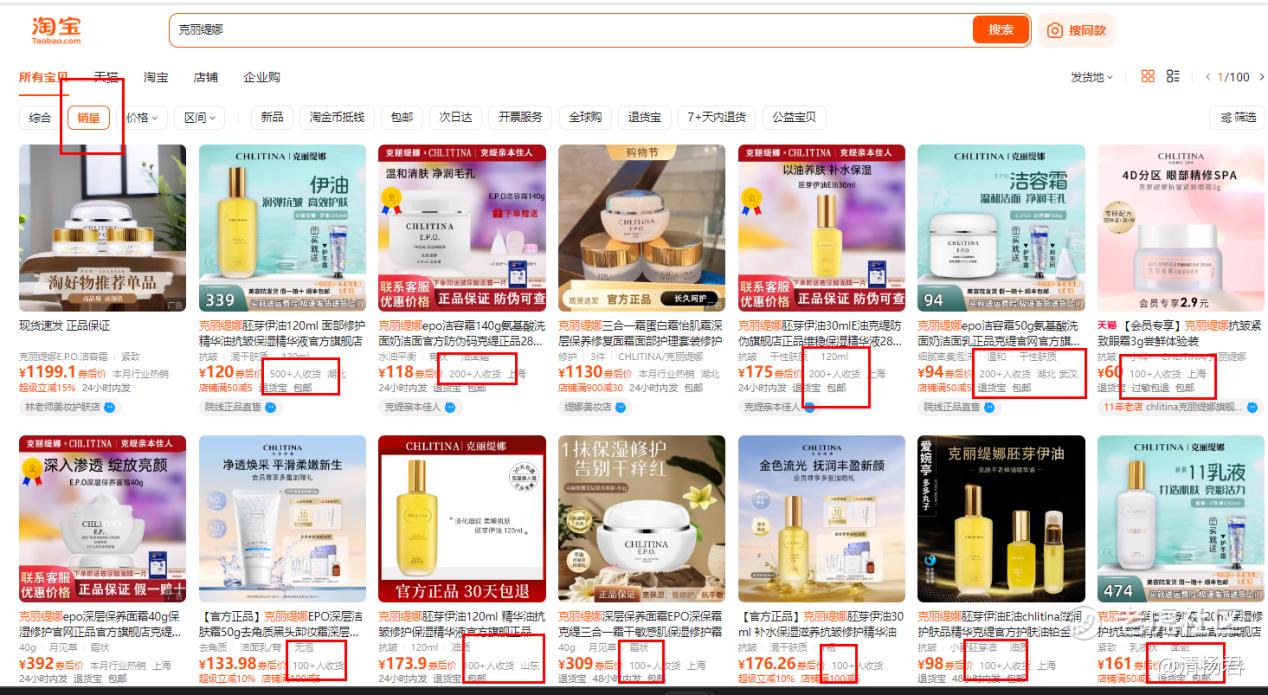Click the orange 搜索 button
The width and height of the screenshot is (1268, 695).
pyautogui.click(x=1001, y=30)
